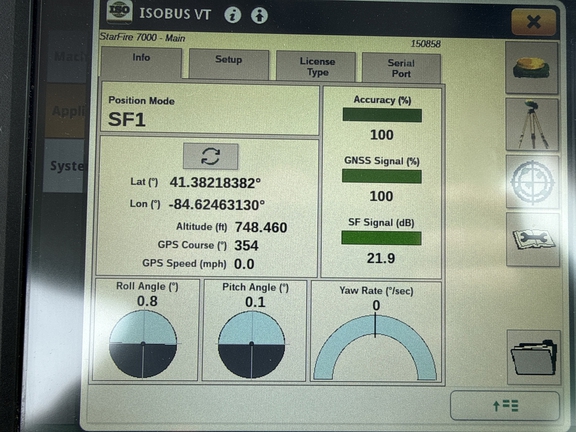This screenshot has height=432, width=576.
Task: Select the Accuracy percent bar
Action: (382, 115)
